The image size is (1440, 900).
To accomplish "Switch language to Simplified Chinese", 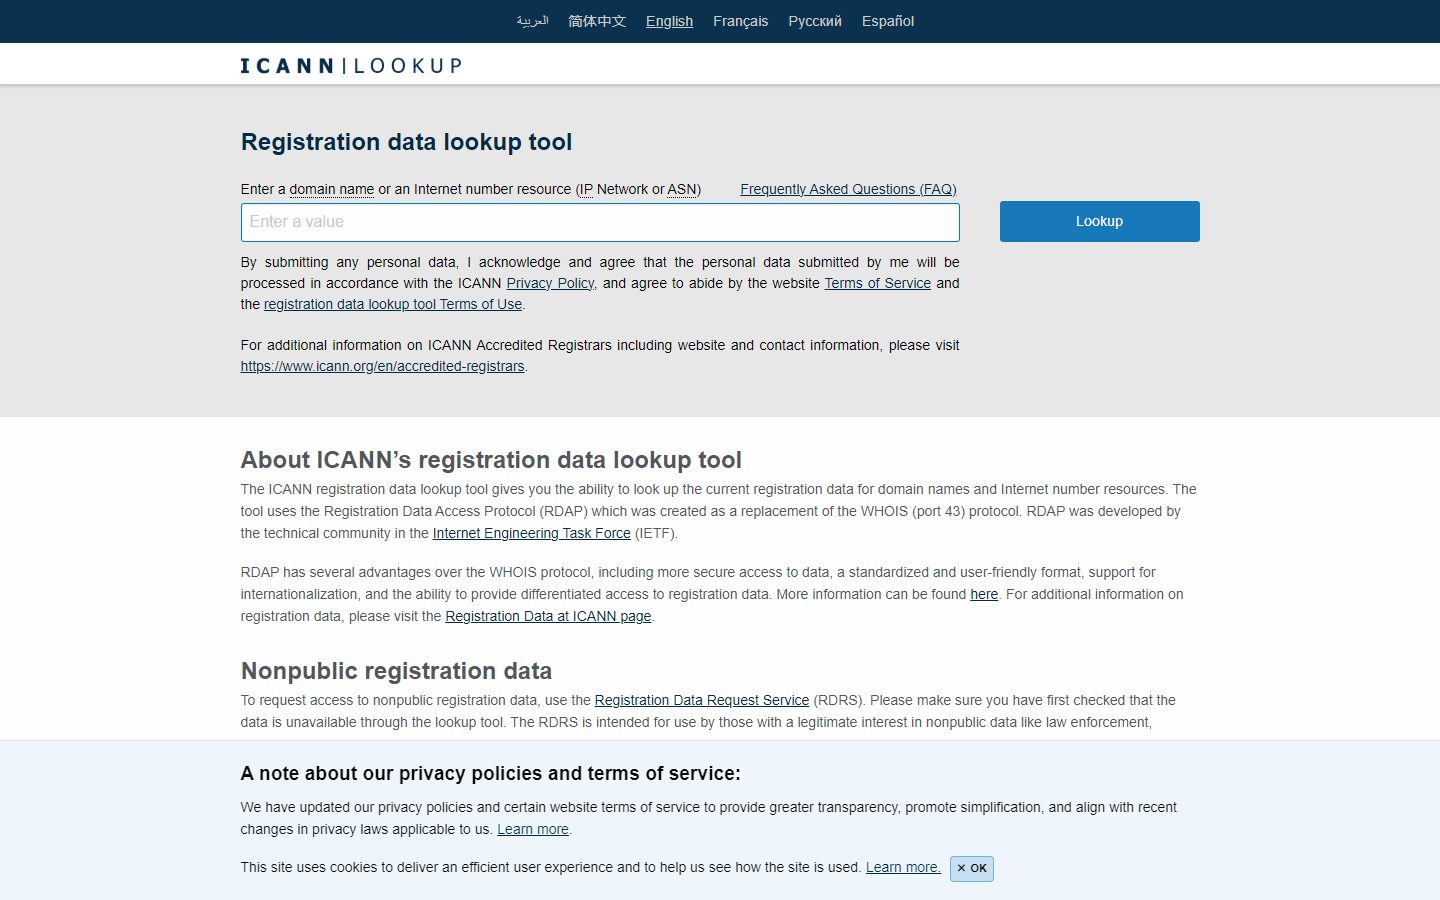I will tap(597, 21).
